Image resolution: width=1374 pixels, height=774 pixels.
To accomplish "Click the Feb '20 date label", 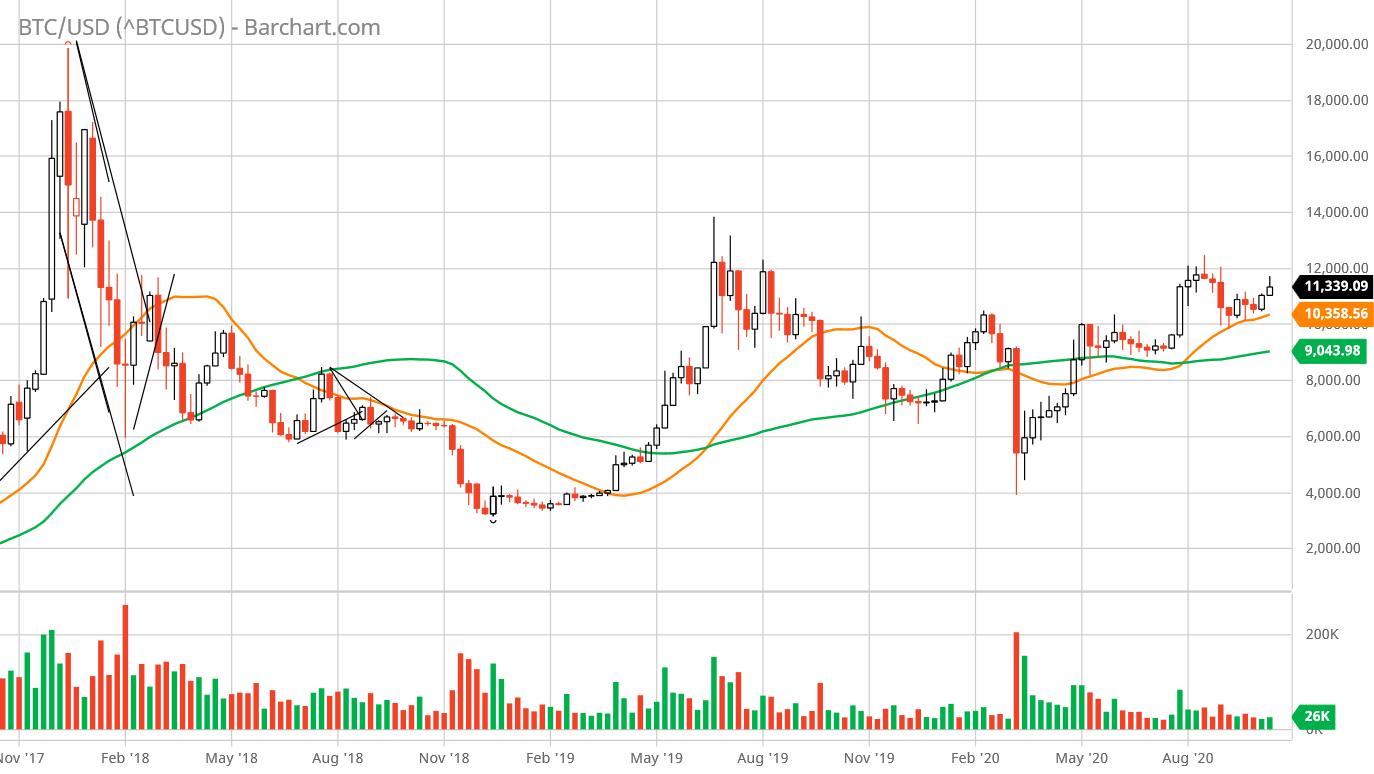I will click(975, 758).
